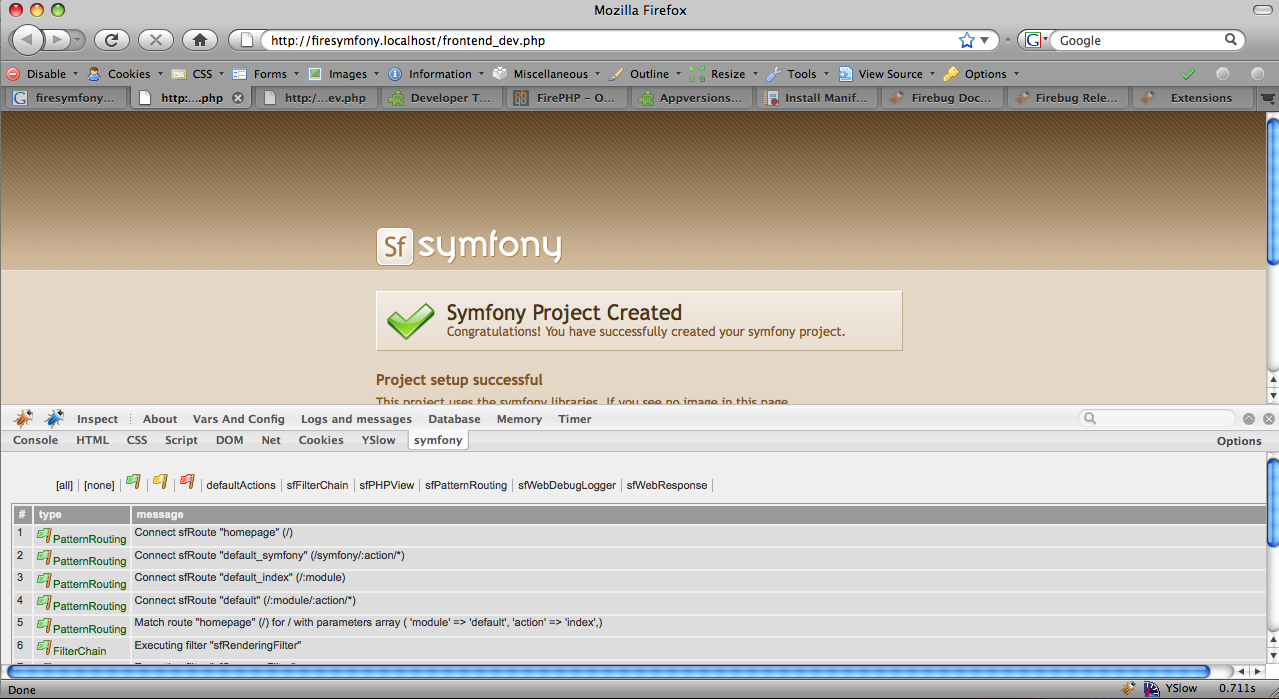
Task: Open the Console tab in Firebug
Action: (x=35, y=440)
